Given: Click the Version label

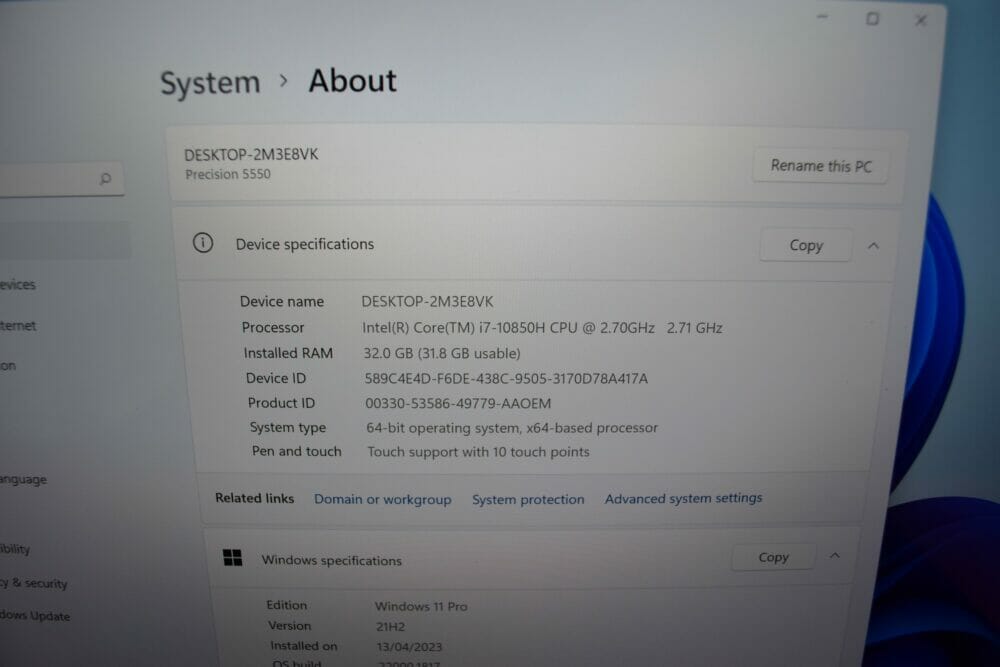Looking at the screenshot, I should 290,626.
